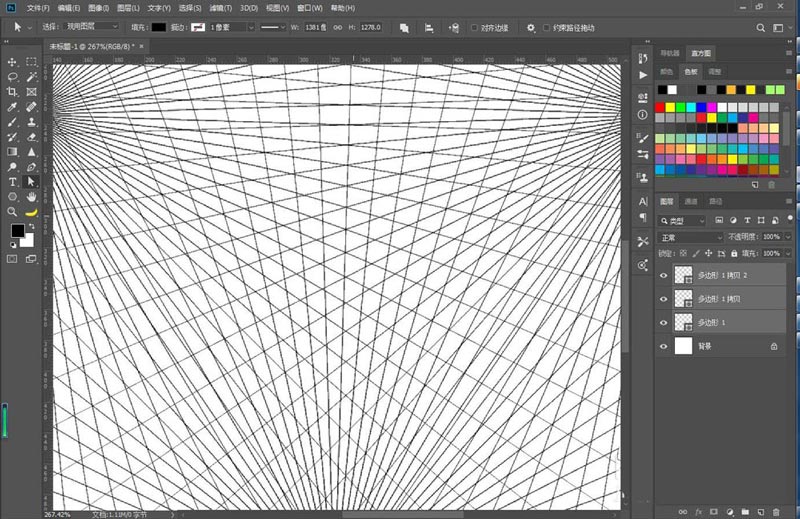This screenshot has height=519, width=800.
Task: Switch to the 直方图 panel tab
Action: 700,53
